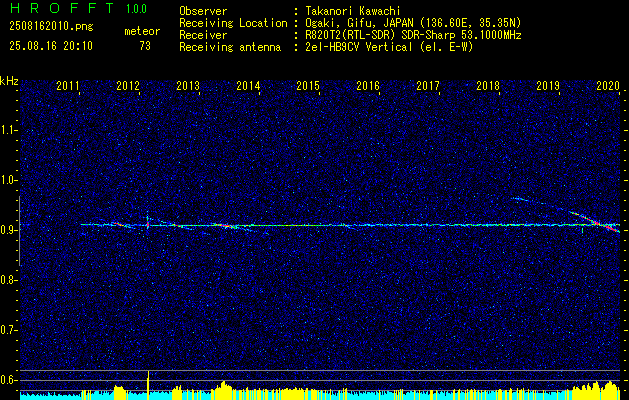Click the 2012 time axis label
This screenshot has height=400, width=629.
click(128, 85)
